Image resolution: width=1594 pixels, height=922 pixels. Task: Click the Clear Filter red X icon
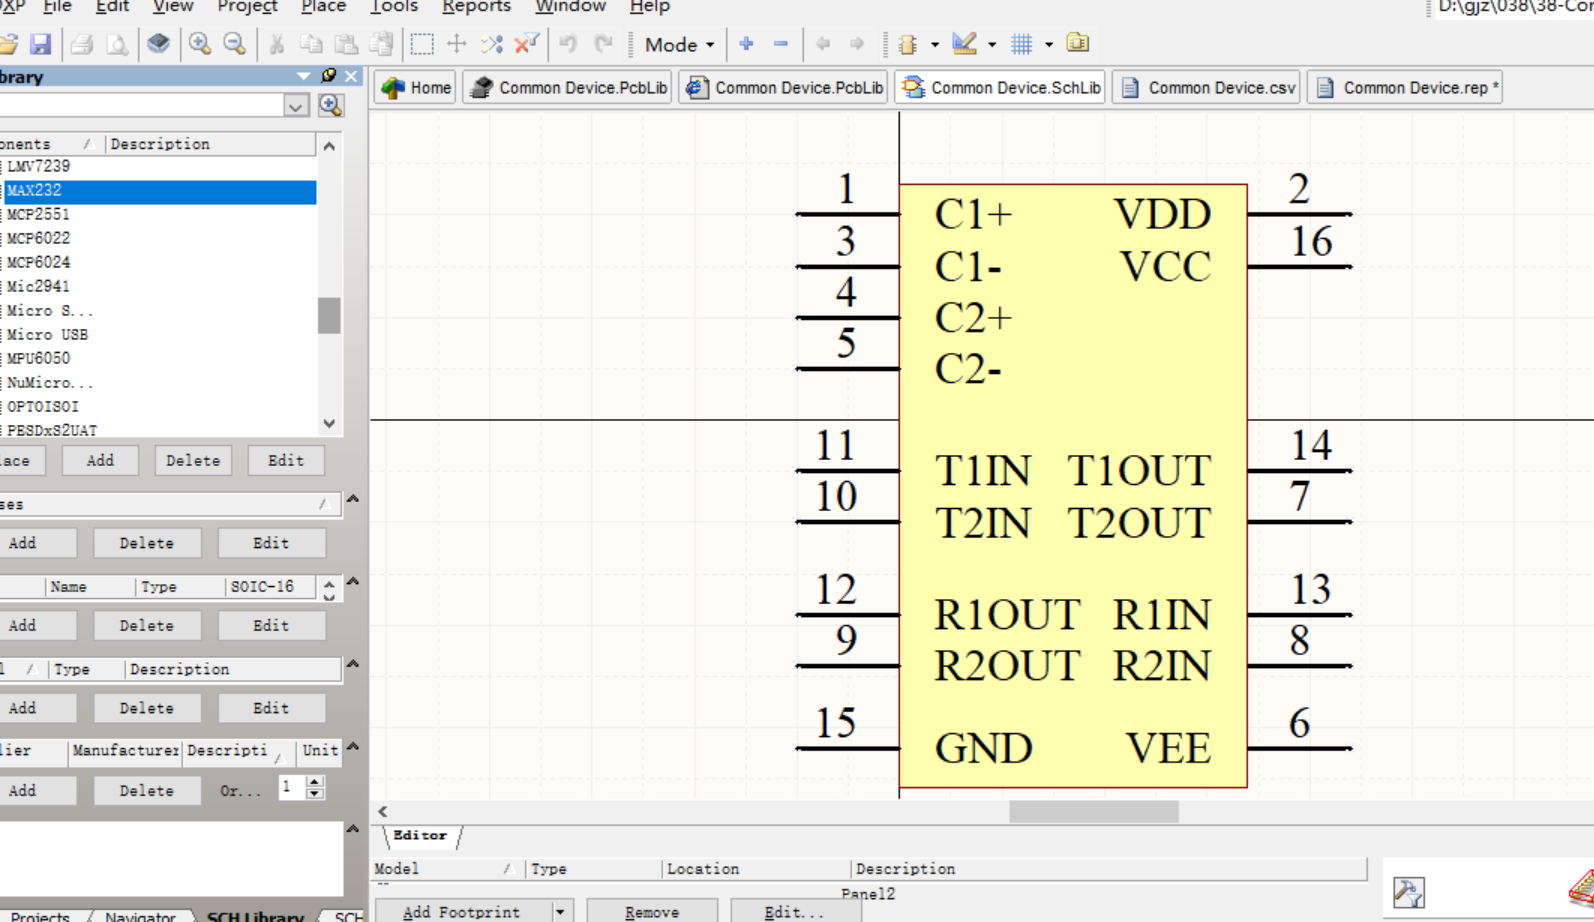pos(527,44)
